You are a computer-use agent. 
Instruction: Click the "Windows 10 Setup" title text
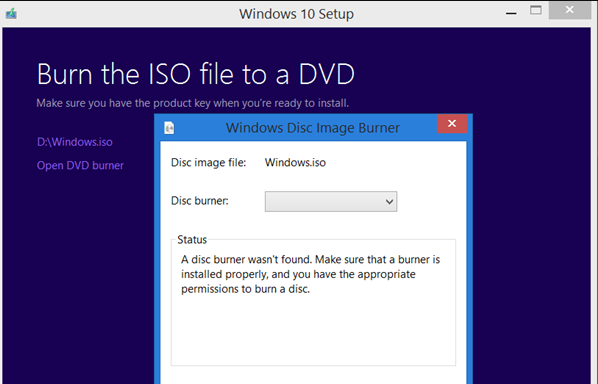[x=296, y=14]
